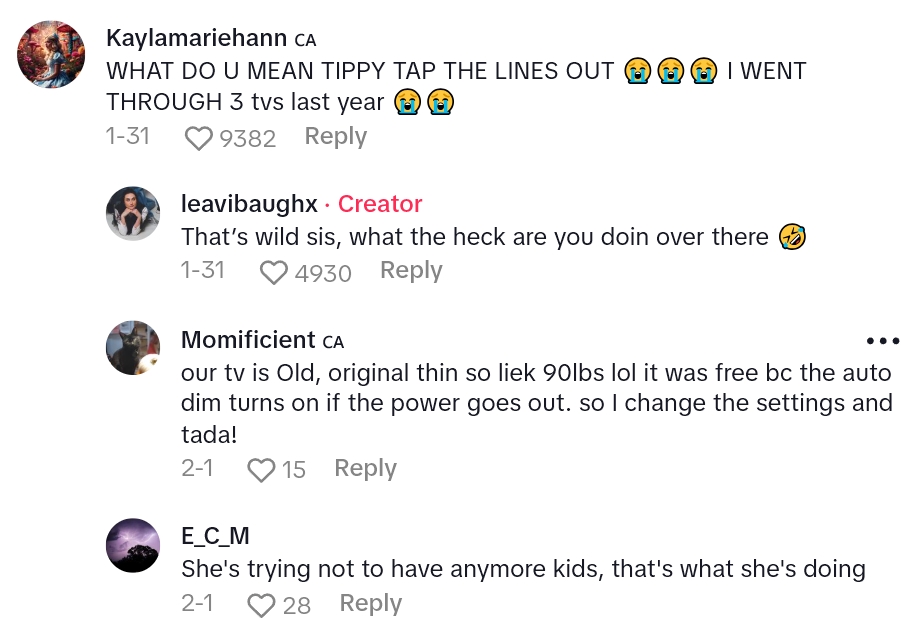Go to Momificient's profile via username
This screenshot has height=639, width=901.
(248, 340)
